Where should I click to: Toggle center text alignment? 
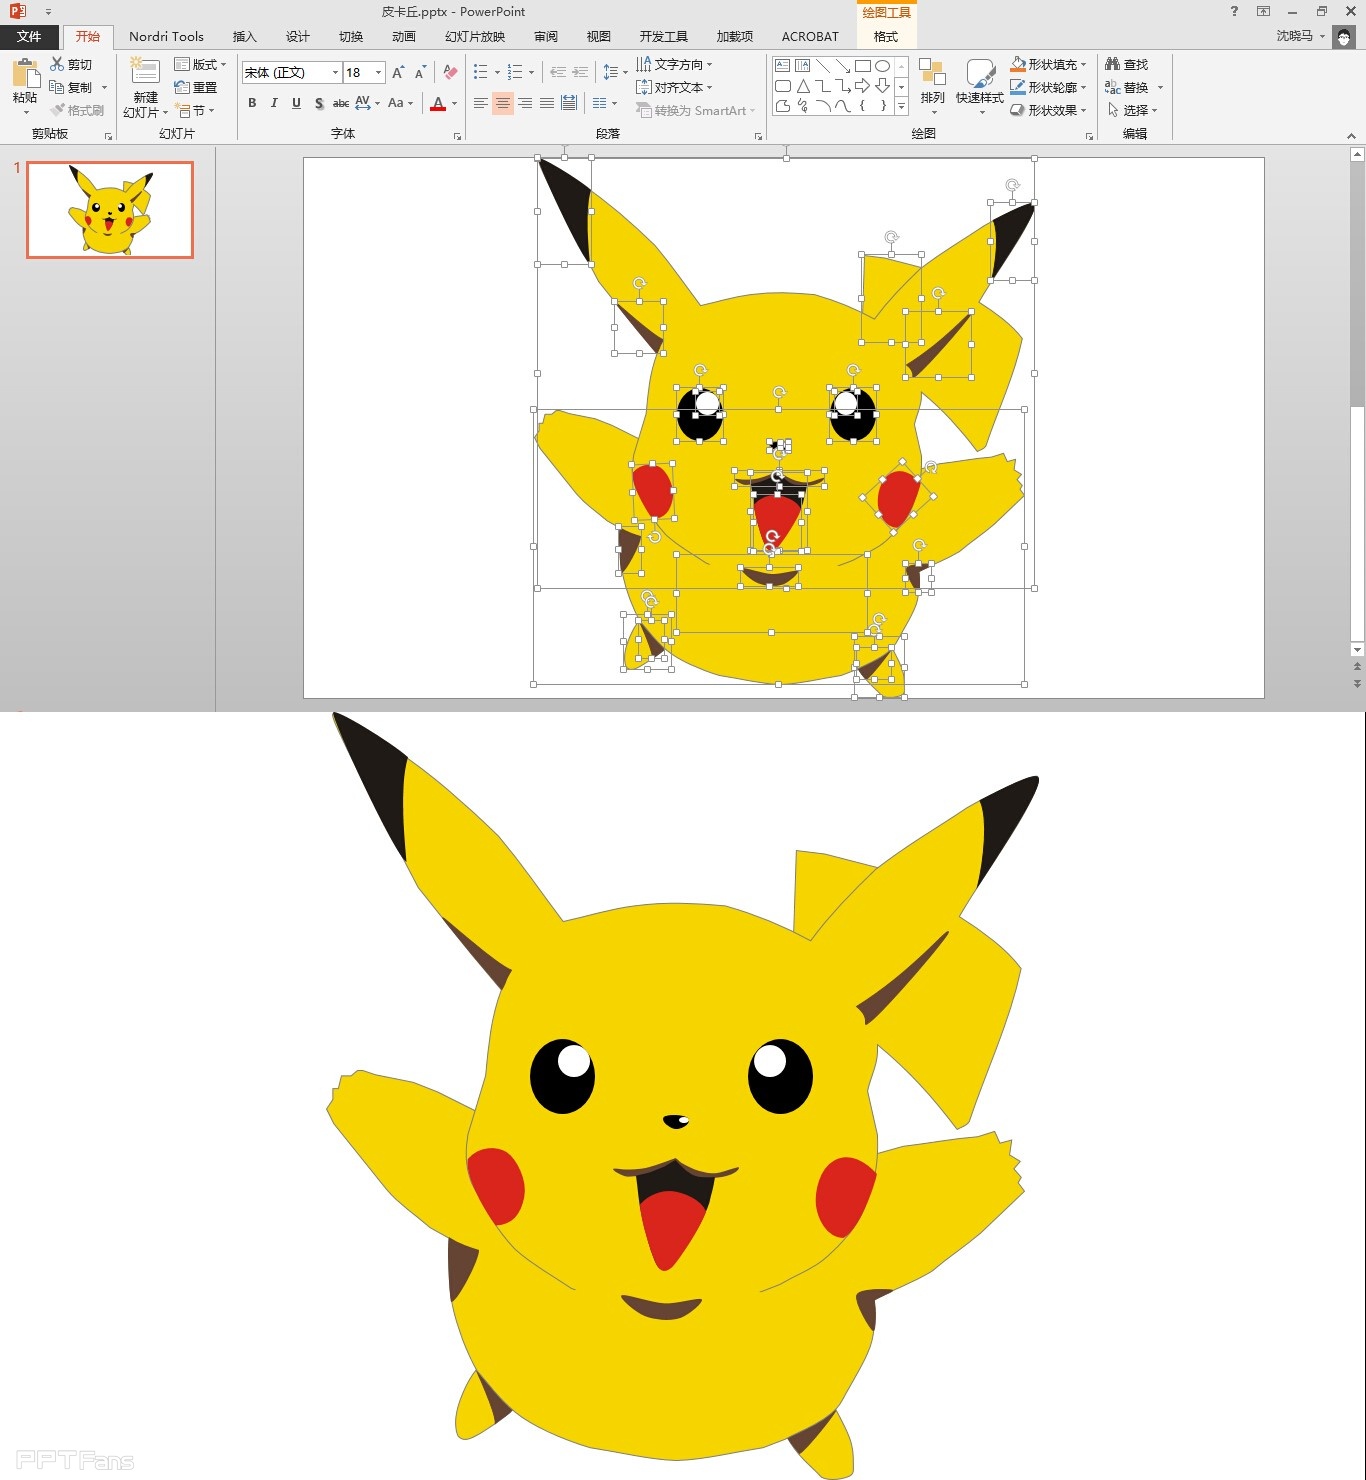502,103
